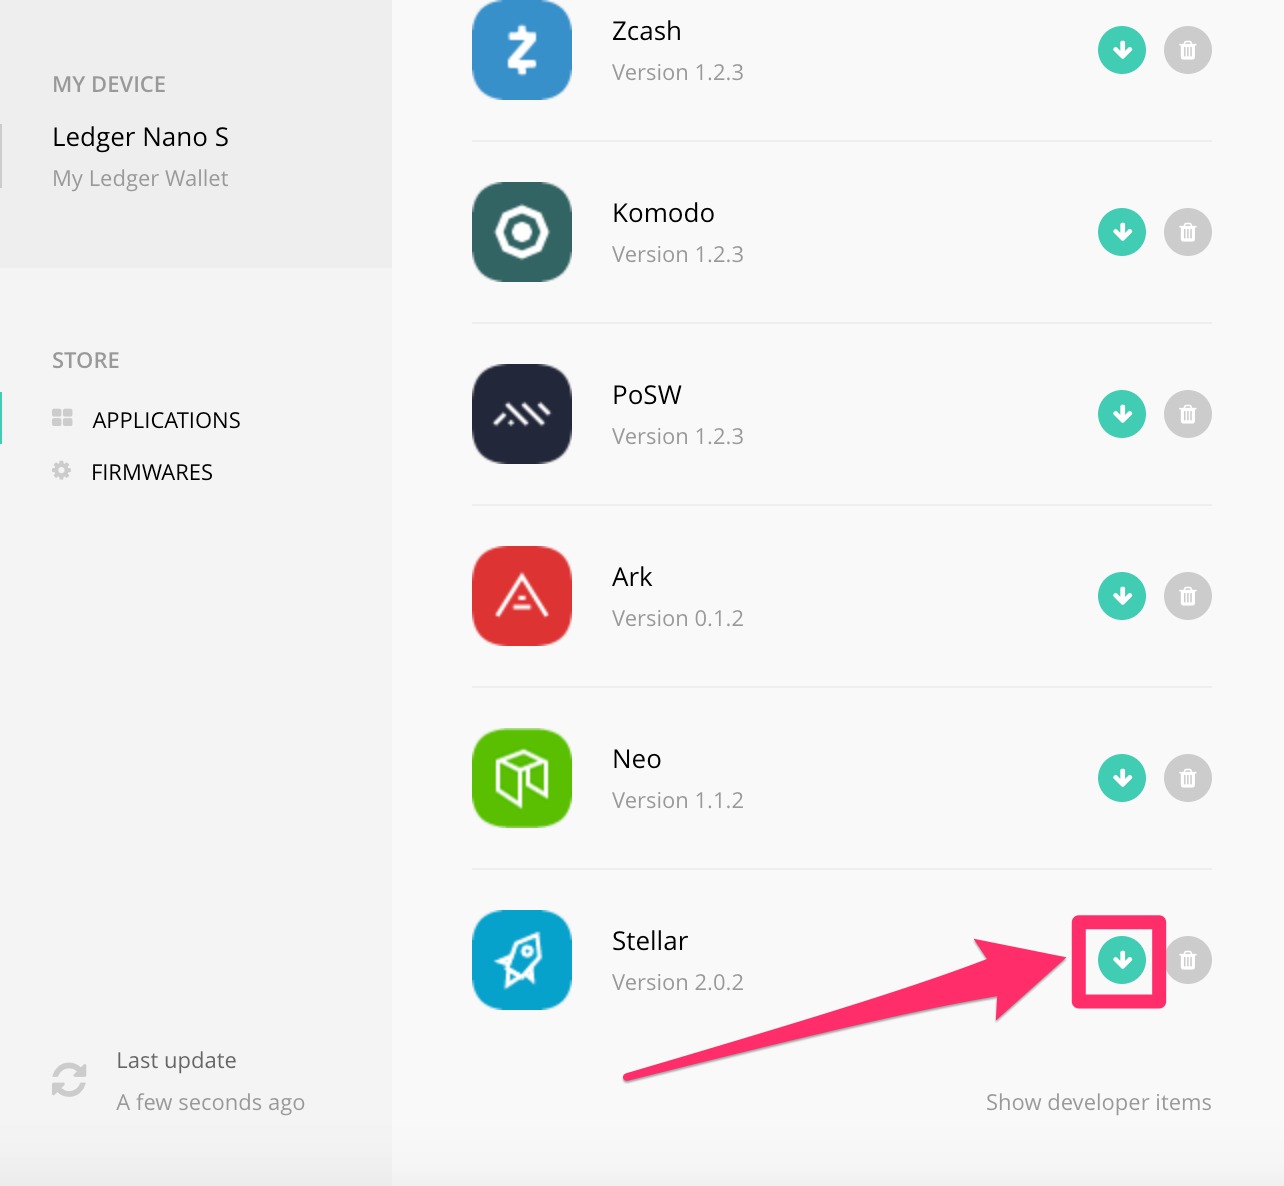Remove the Komodo app with trash icon

pyautogui.click(x=1188, y=232)
